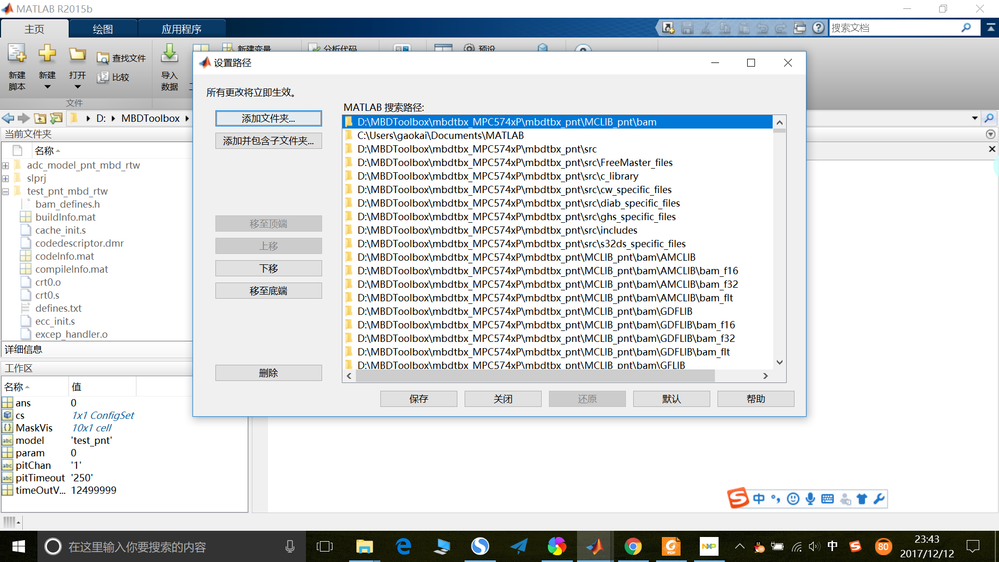The height and width of the screenshot is (562, 999).
Task: Open the Current Folder panel actions button
Action: [x=990, y=134]
